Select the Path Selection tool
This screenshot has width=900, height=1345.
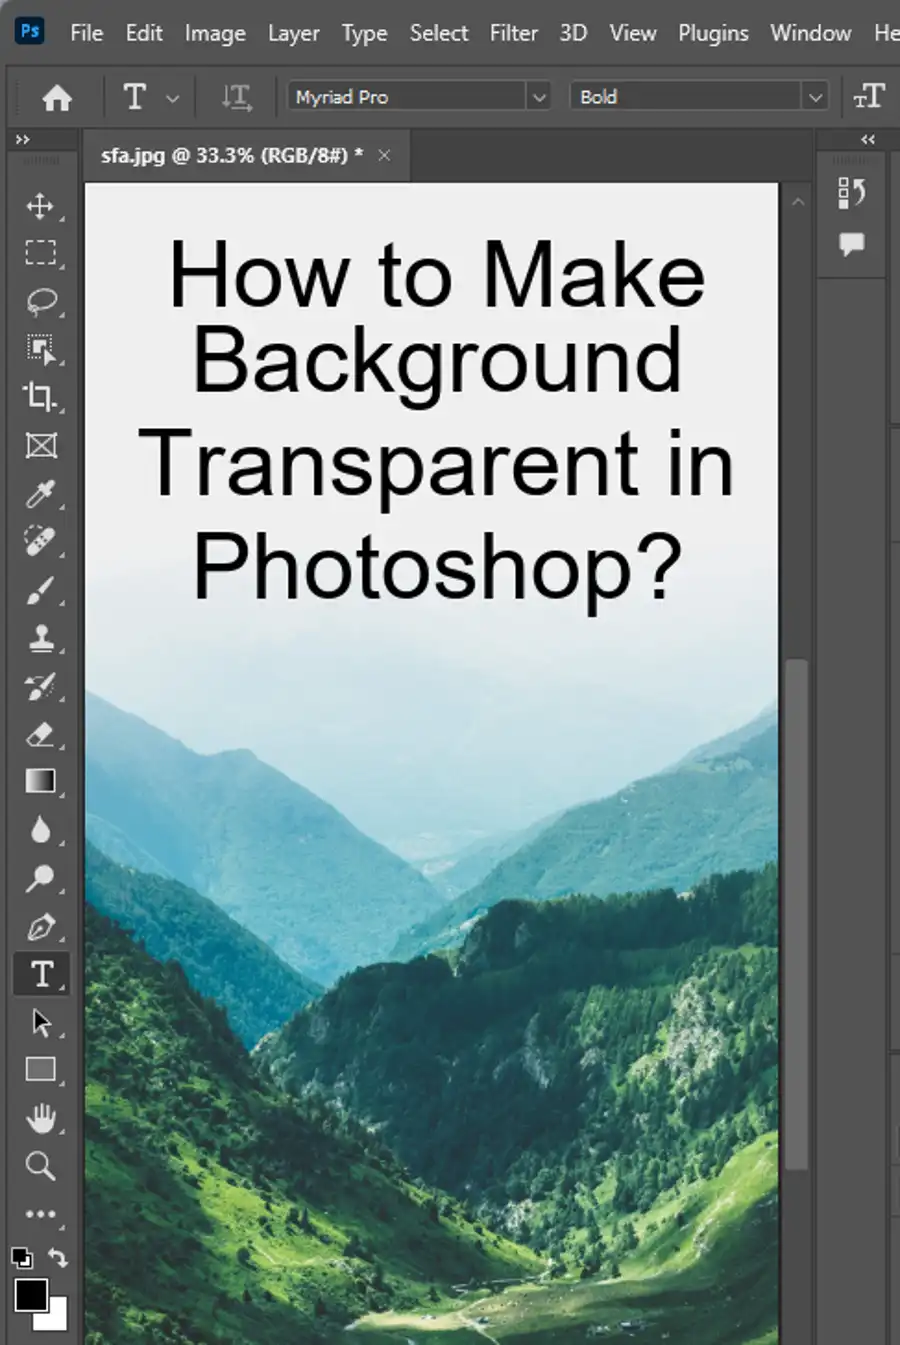(40, 1022)
